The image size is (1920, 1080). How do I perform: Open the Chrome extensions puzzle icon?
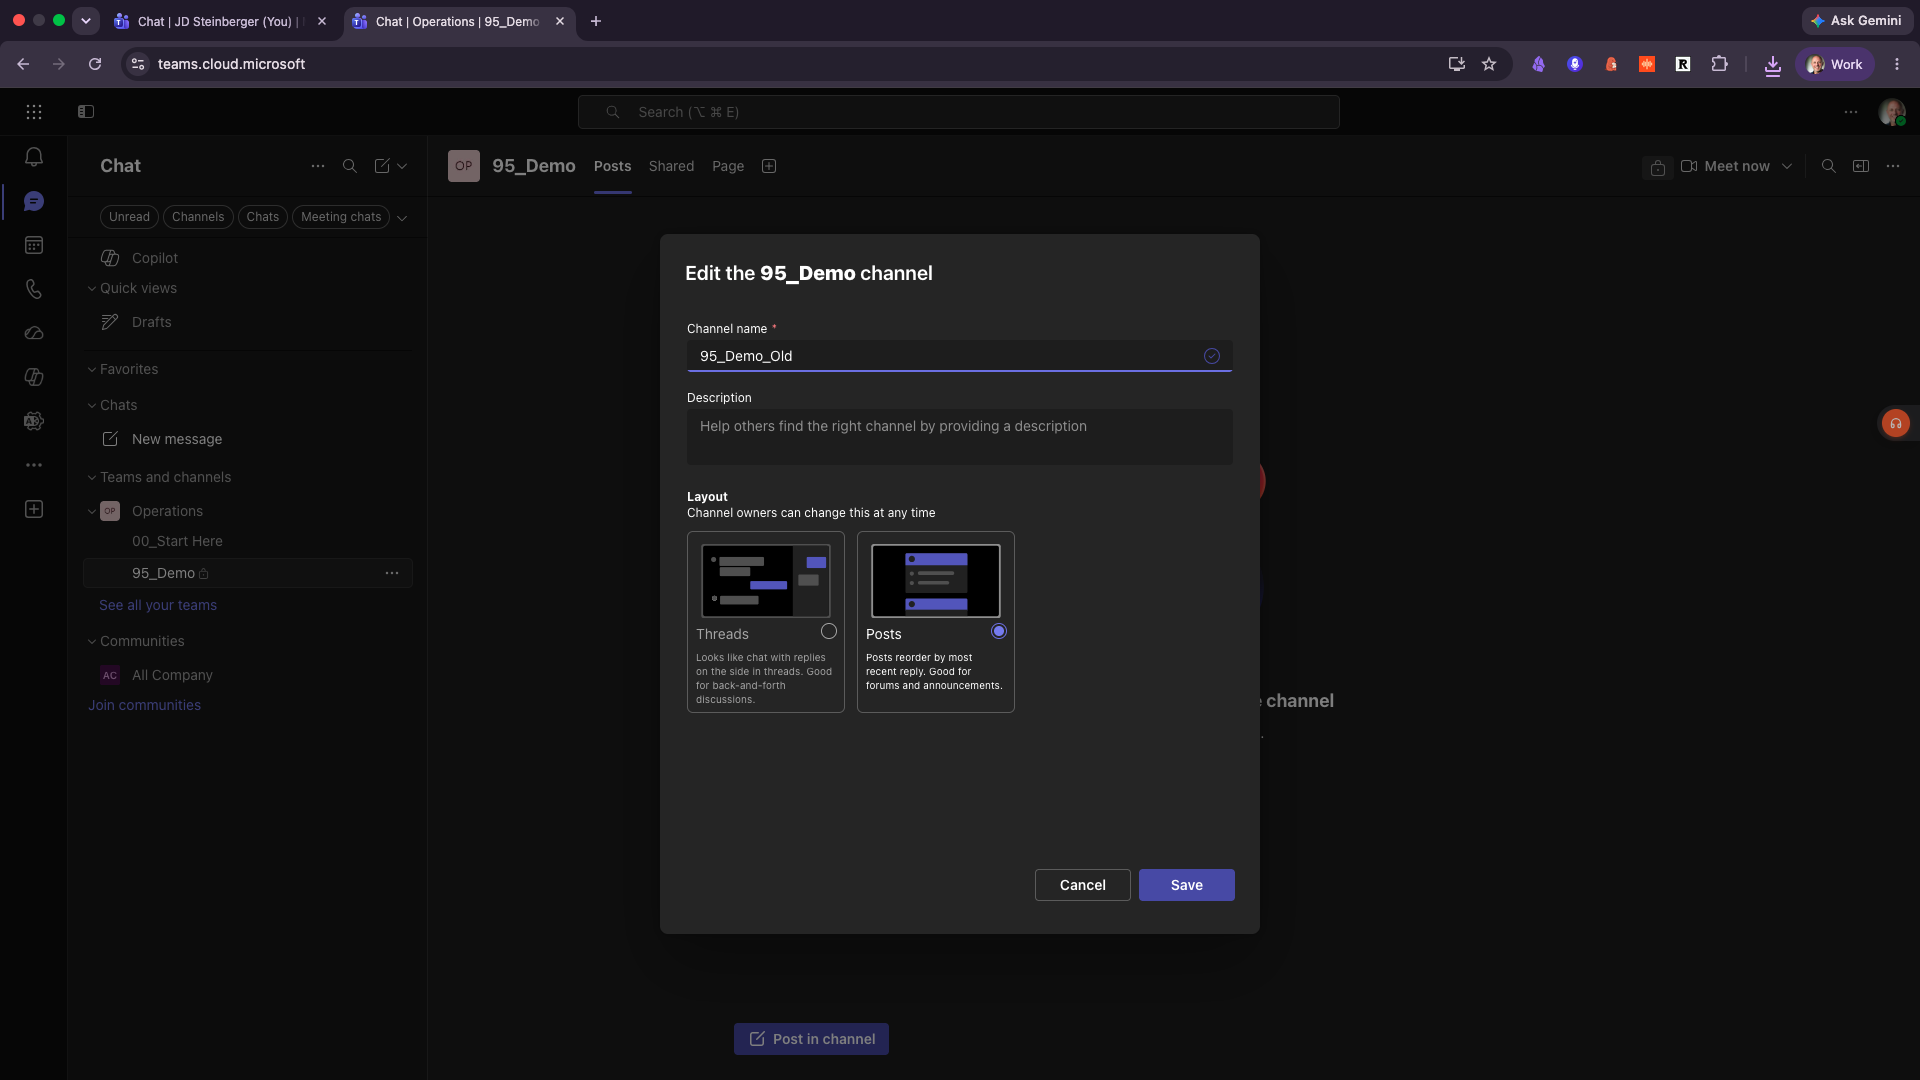tap(1719, 64)
